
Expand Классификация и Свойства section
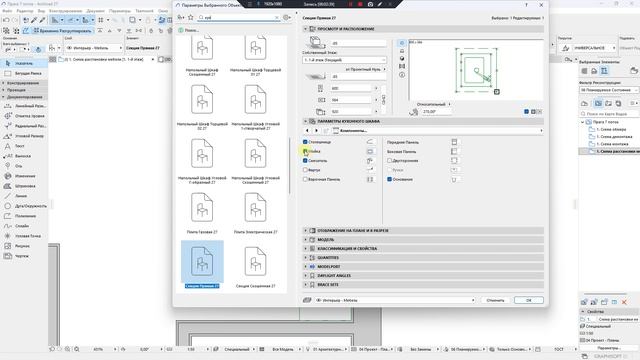coord(305,249)
